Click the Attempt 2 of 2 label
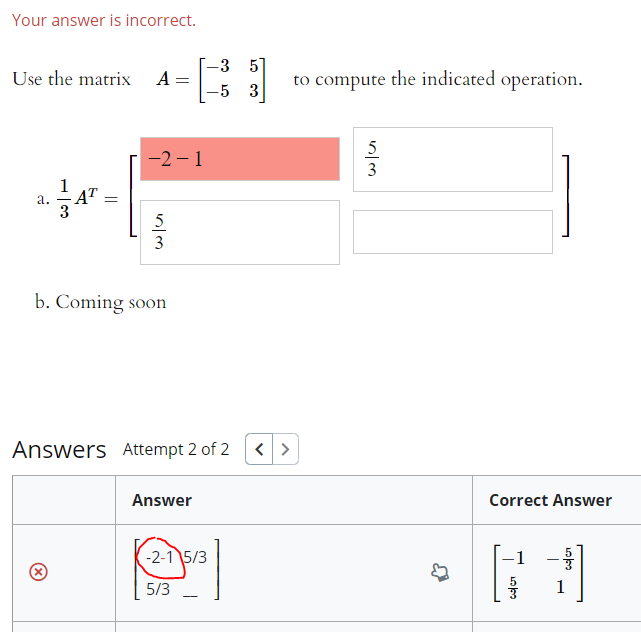Image resolution: width=641 pixels, height=632 pixels. (176, 449)
